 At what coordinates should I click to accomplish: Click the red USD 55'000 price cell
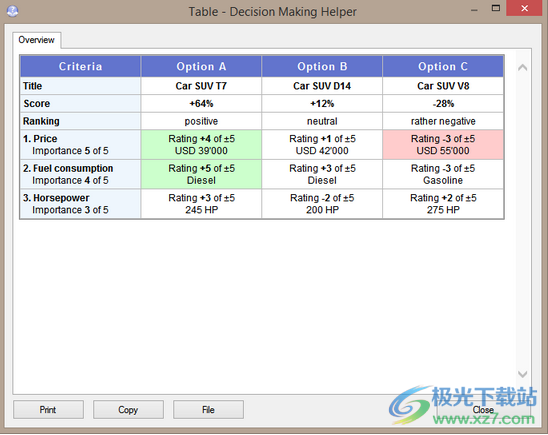443,145
